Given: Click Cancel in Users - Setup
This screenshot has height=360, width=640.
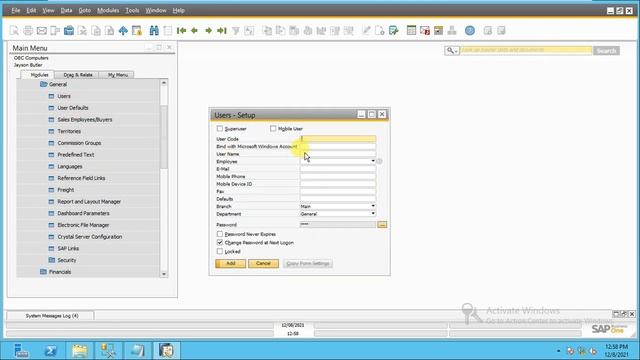Looking at the screenshot, I should [263, 263].
